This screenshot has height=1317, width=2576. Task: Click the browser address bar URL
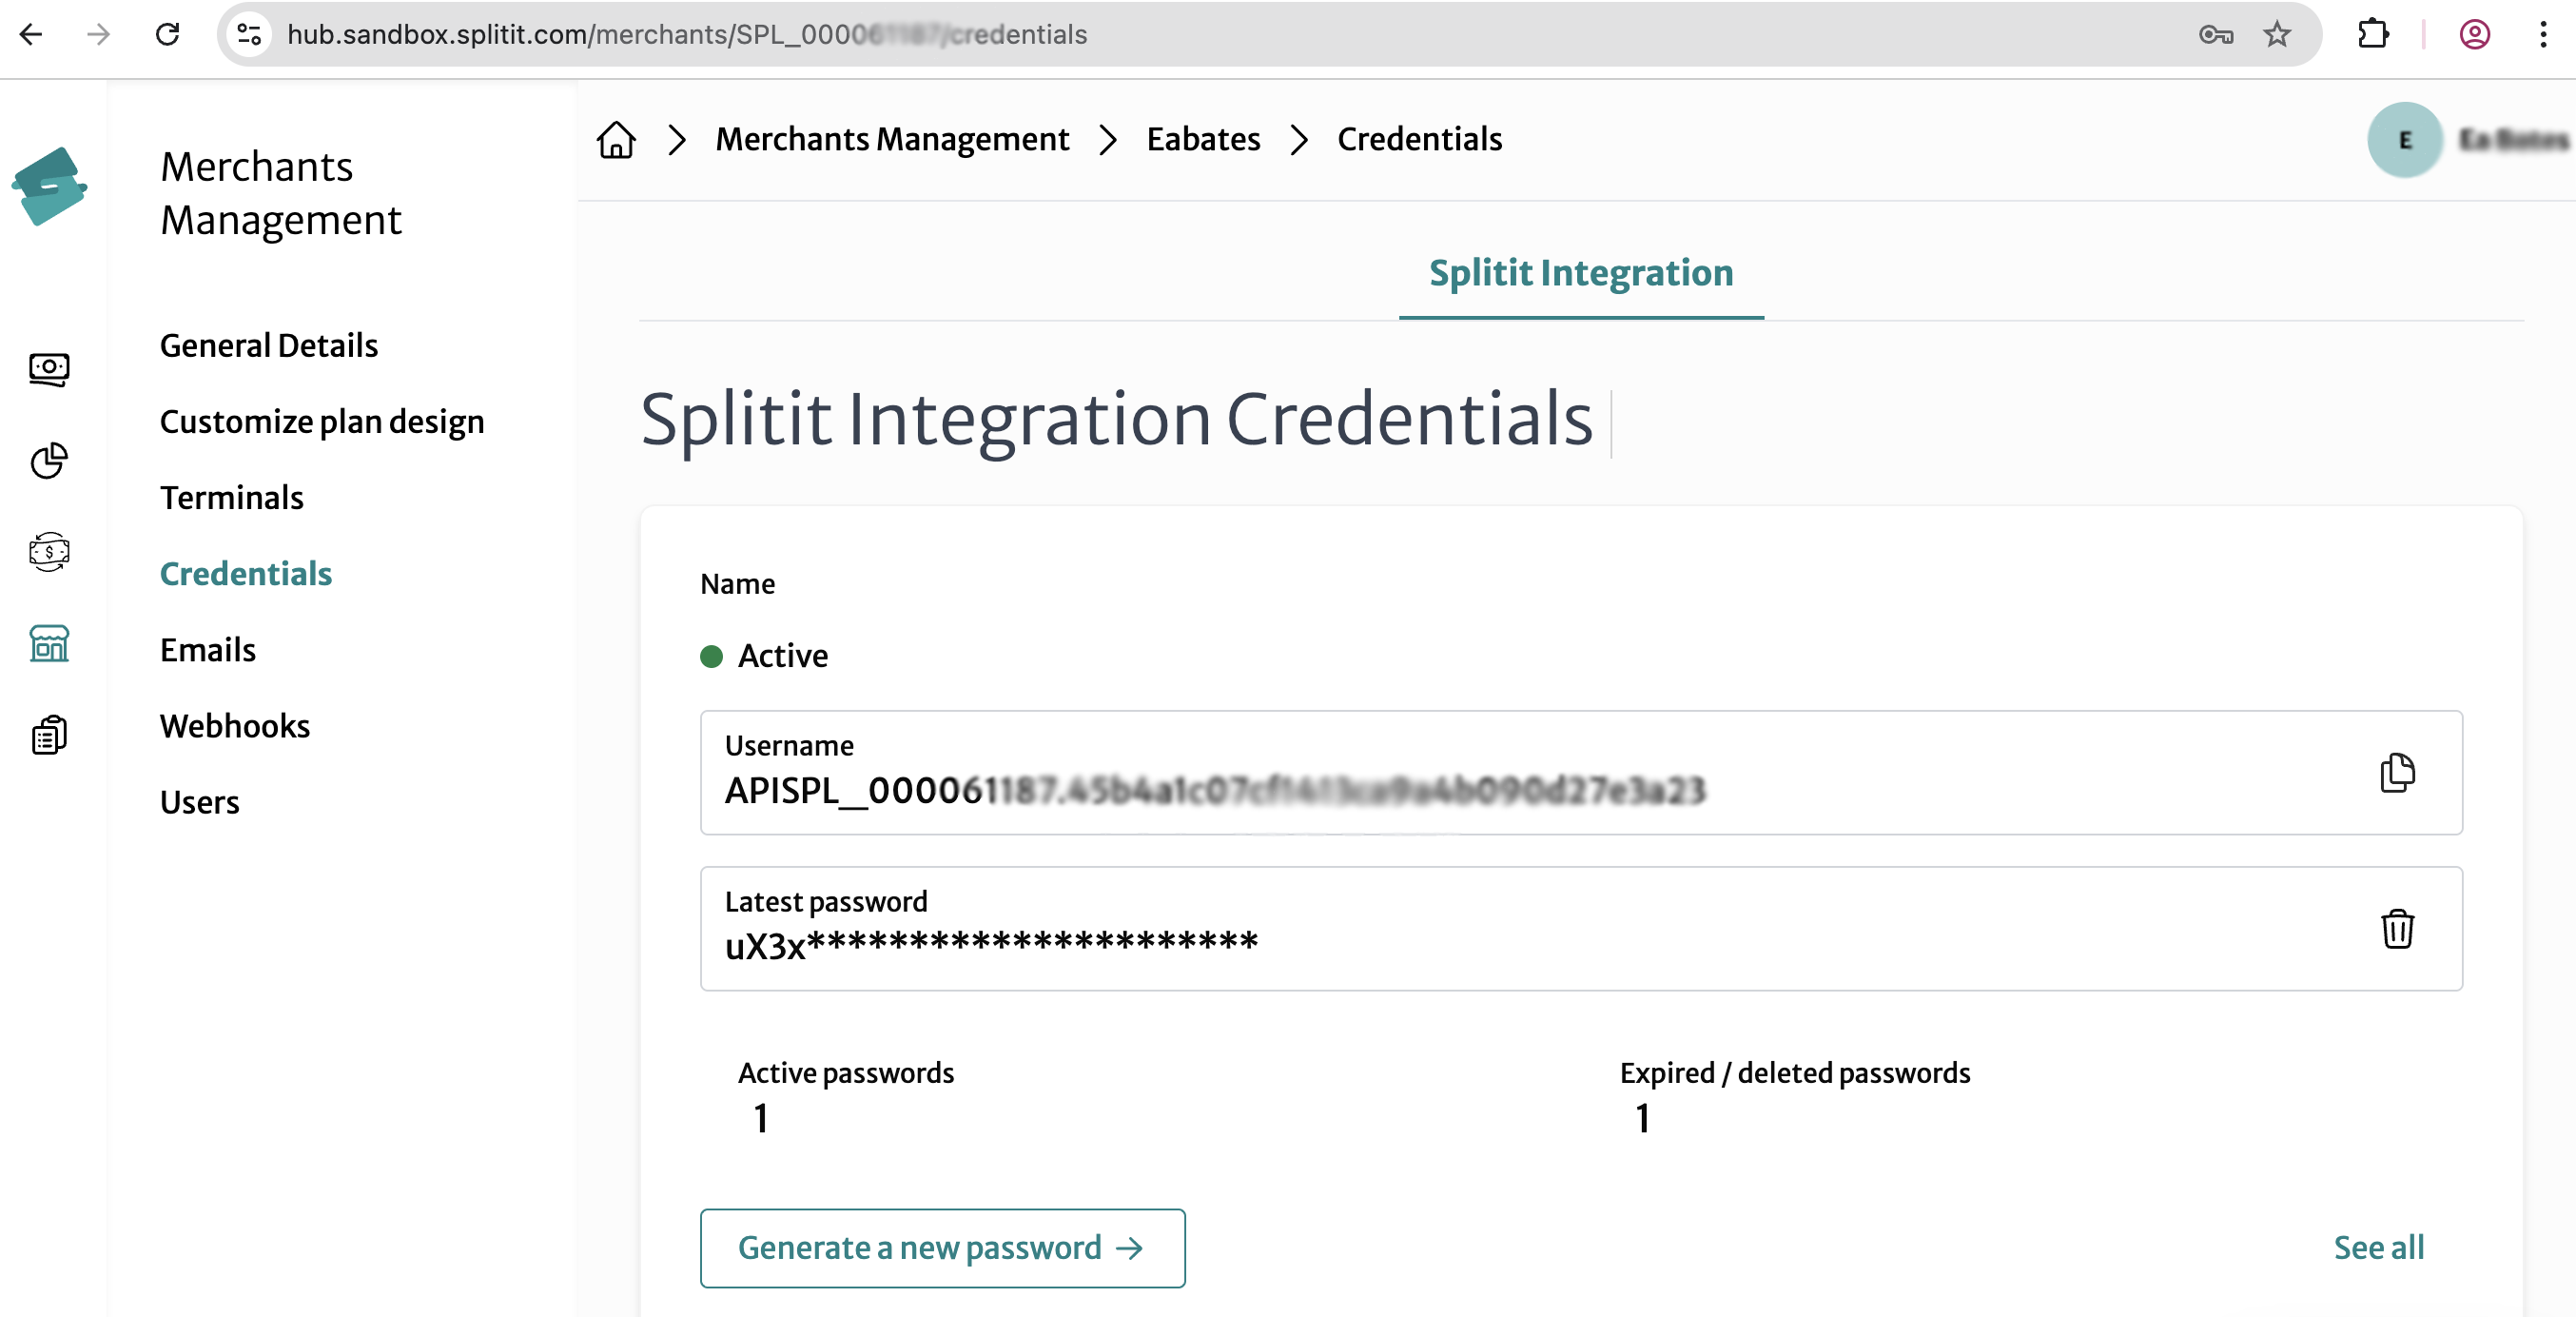(x=687, y=35)
